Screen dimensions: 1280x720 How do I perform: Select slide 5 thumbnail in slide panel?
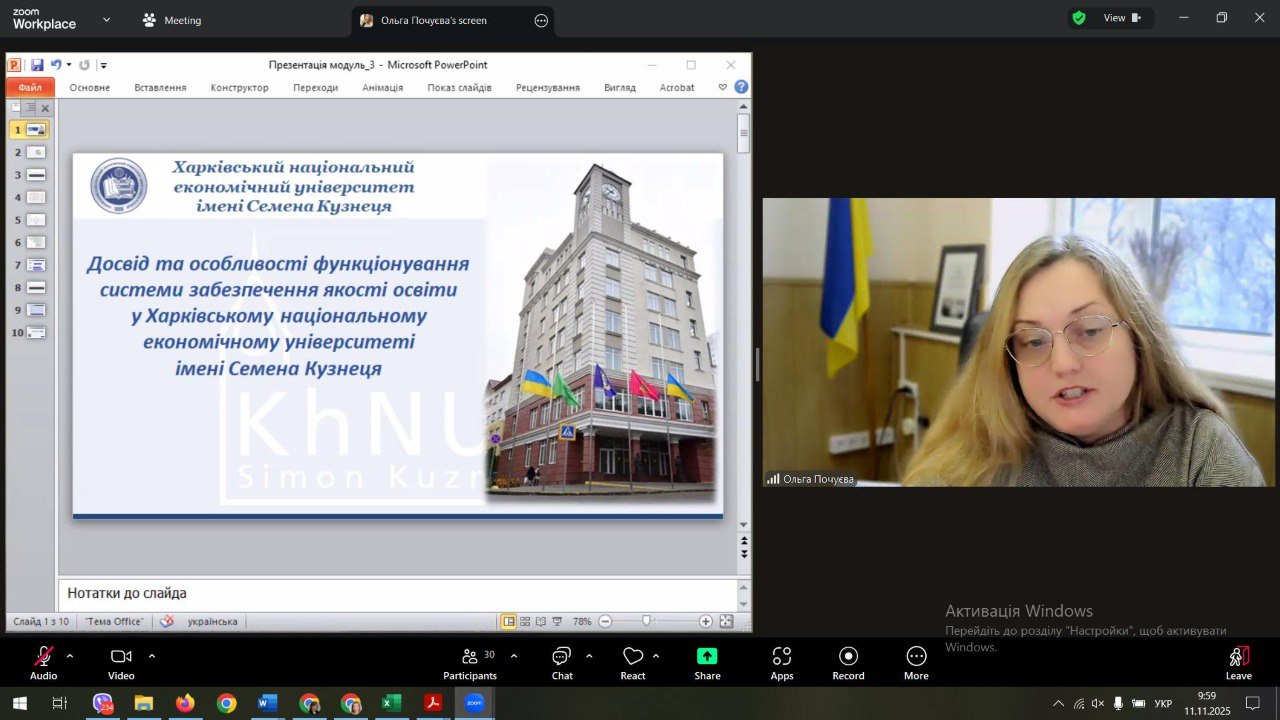(x=36, y=220)
